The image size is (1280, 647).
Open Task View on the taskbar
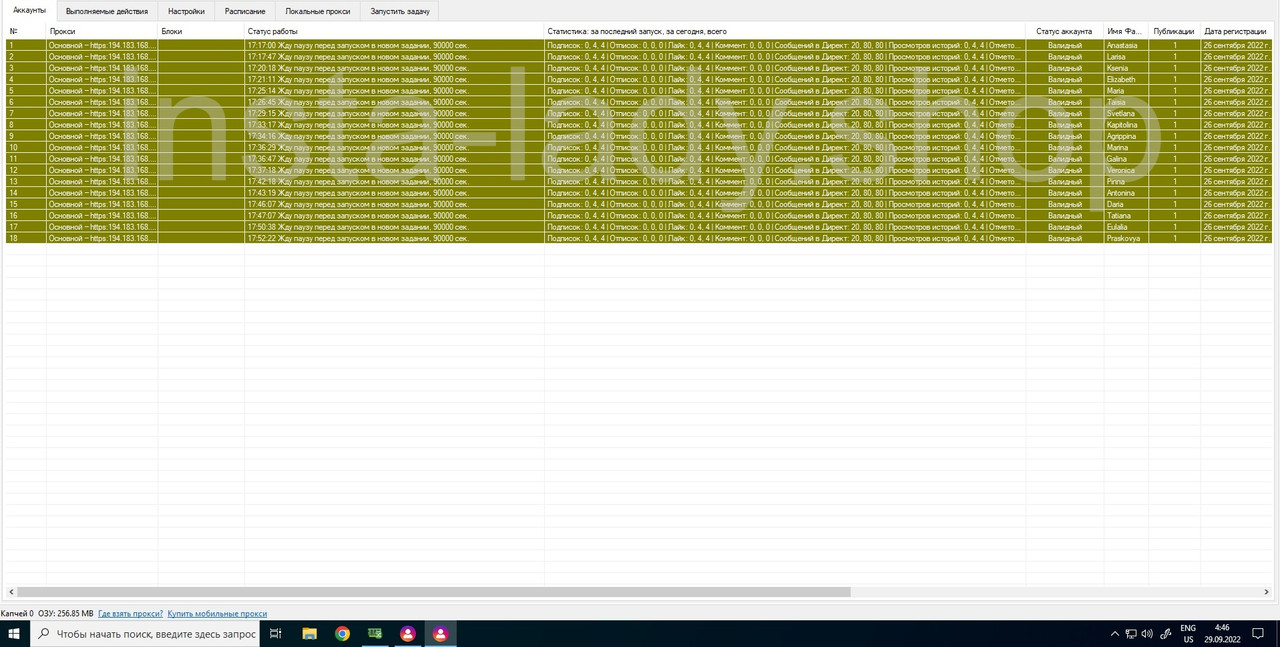277,634
